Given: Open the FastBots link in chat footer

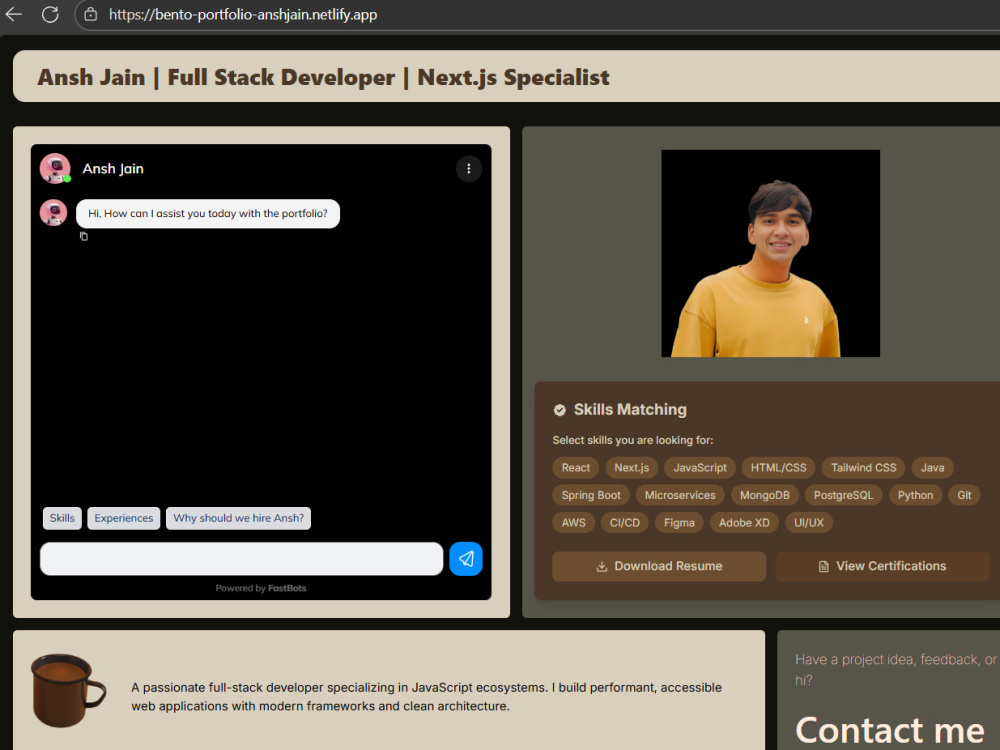Looking at the screenshot, I should 287,588.
